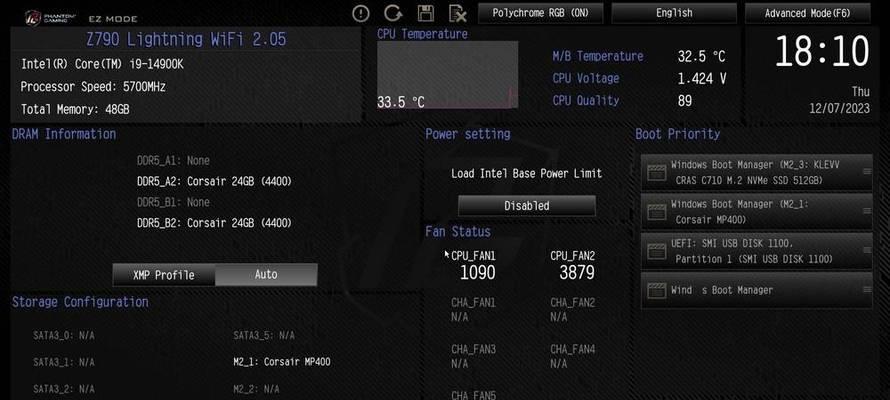Screen dimensions: 890x400
Task: Click the date 12/07/2023
Action: click(x=839, y=108)
